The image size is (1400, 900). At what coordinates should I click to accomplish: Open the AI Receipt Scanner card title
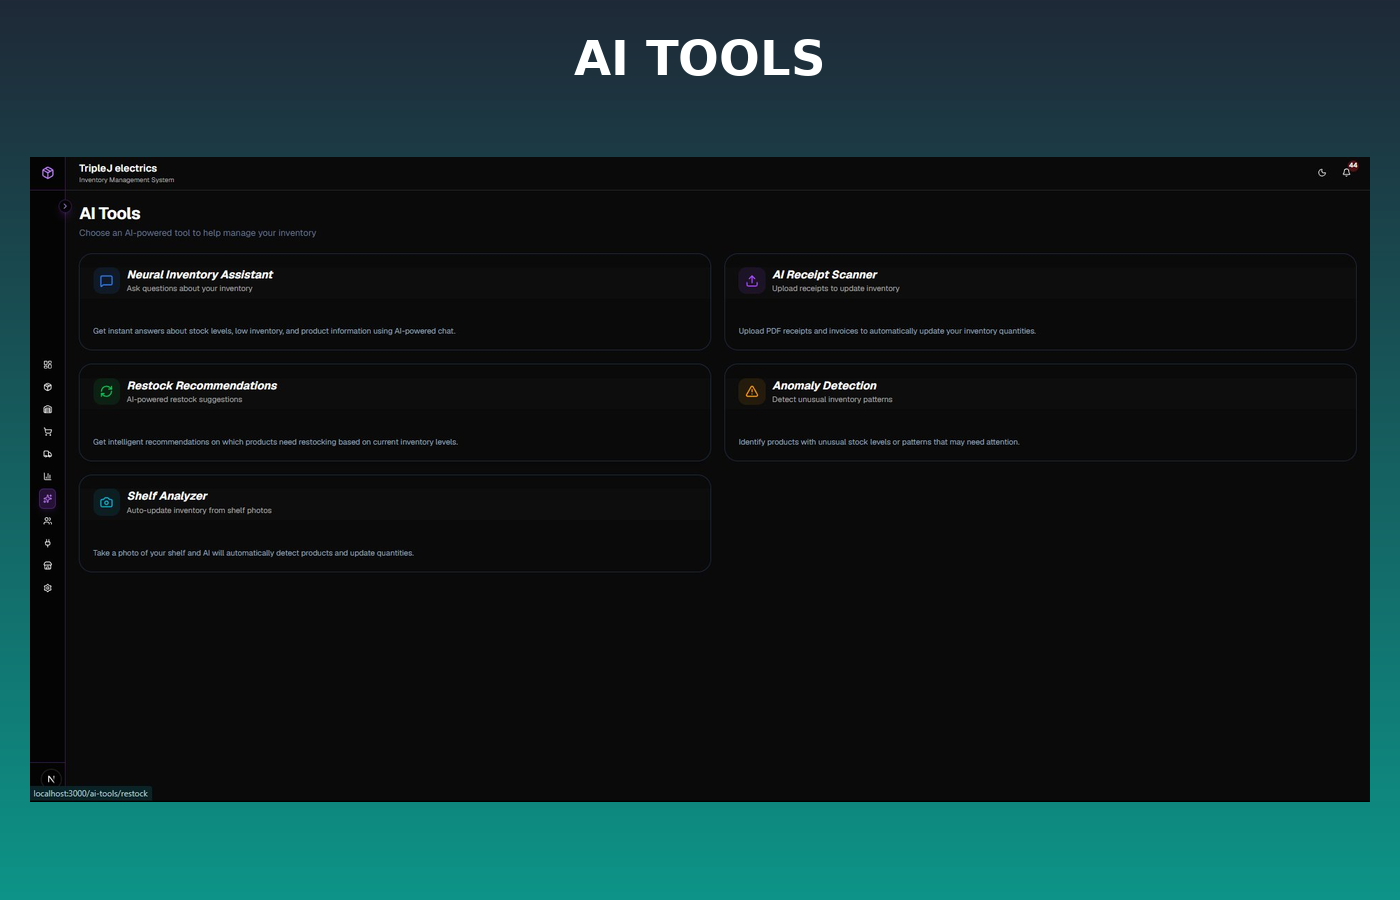point(825,274)
